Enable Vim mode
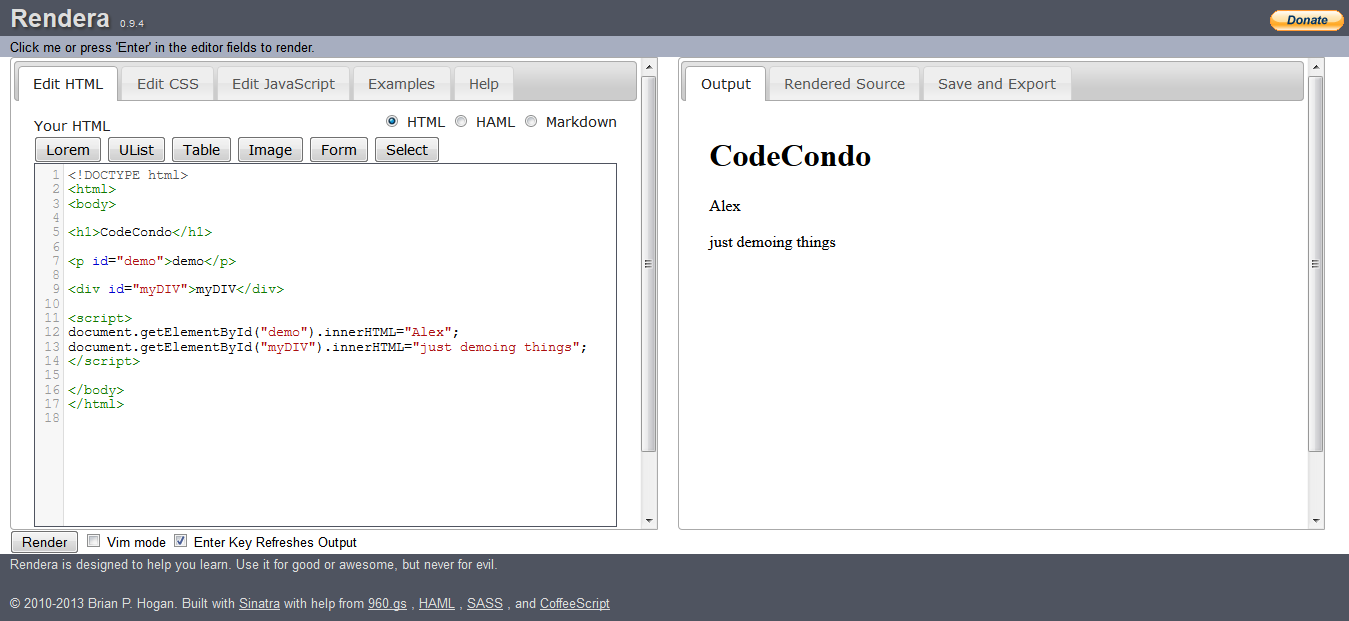Screen dimensions: 1349x621 point(93,540)
